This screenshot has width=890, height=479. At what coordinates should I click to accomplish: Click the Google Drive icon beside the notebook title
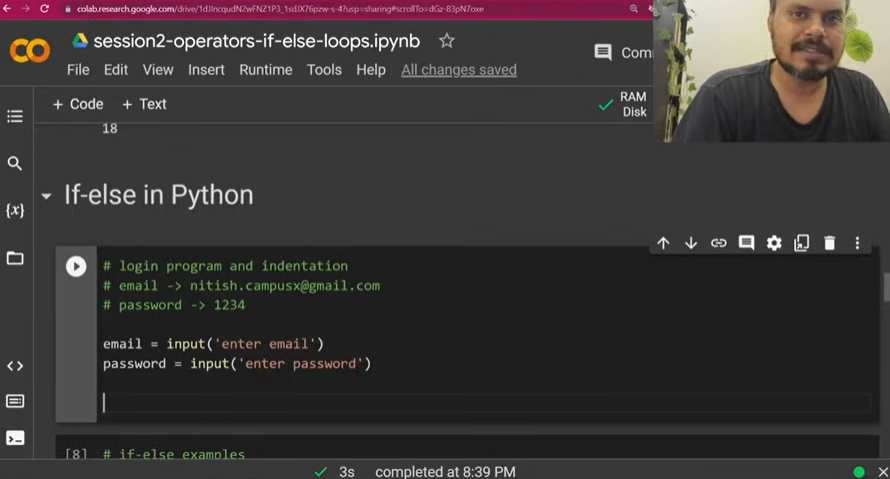point(79,40)
